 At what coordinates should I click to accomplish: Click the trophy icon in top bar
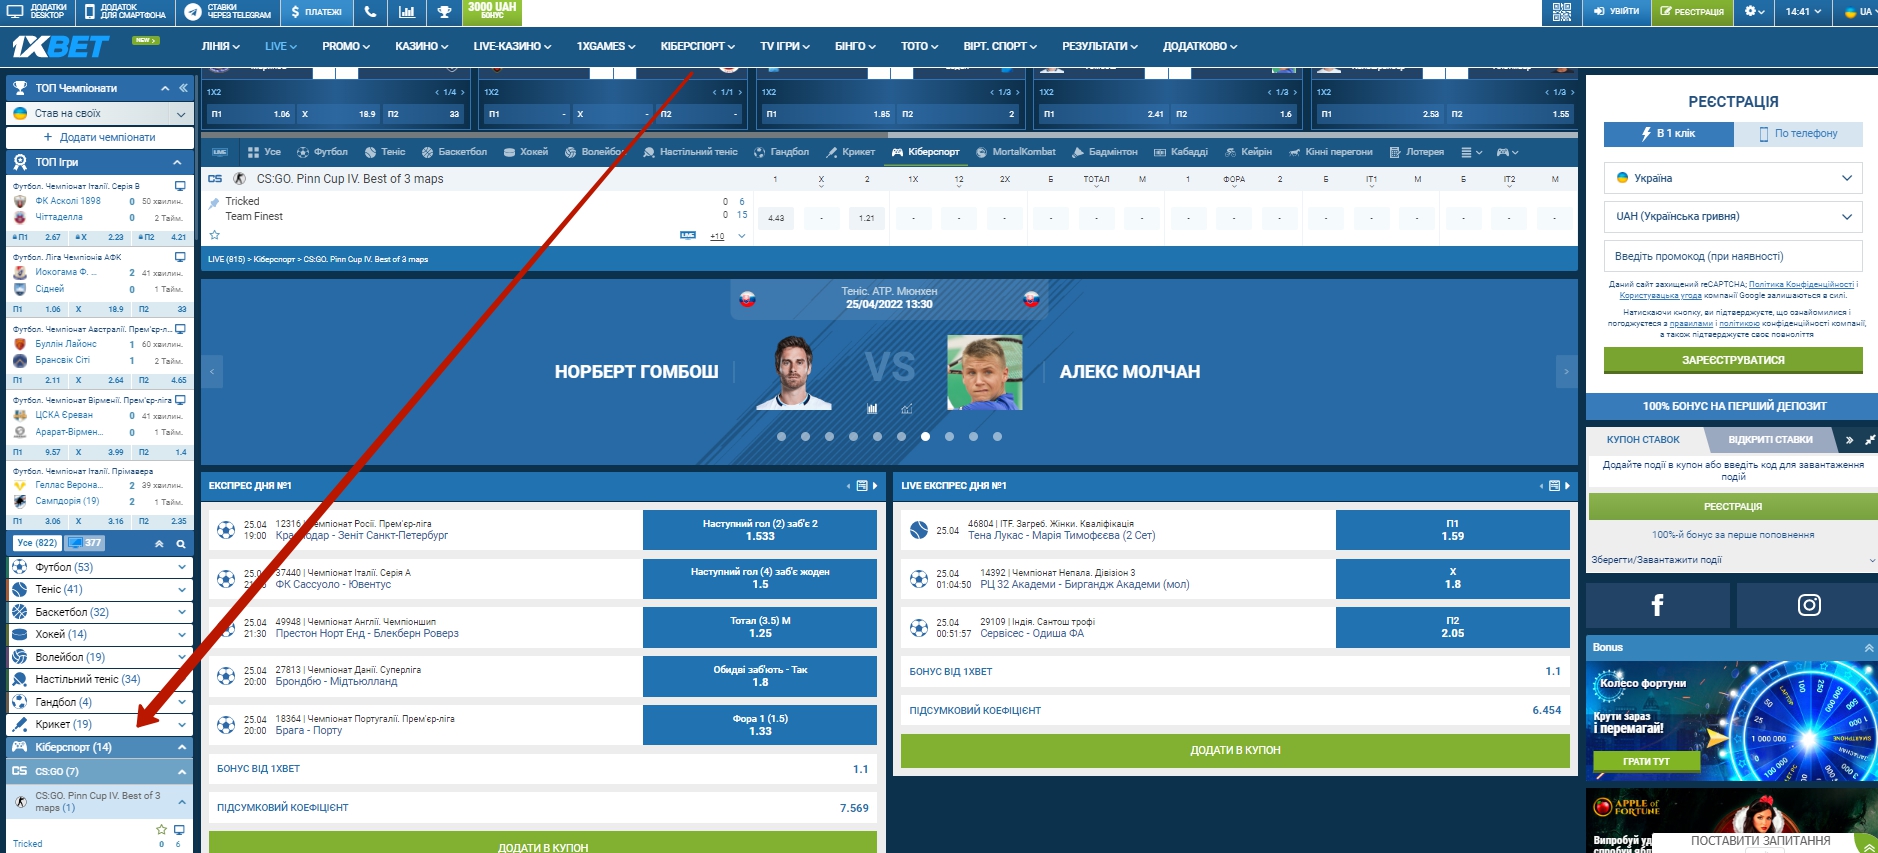tap(444, 12)
